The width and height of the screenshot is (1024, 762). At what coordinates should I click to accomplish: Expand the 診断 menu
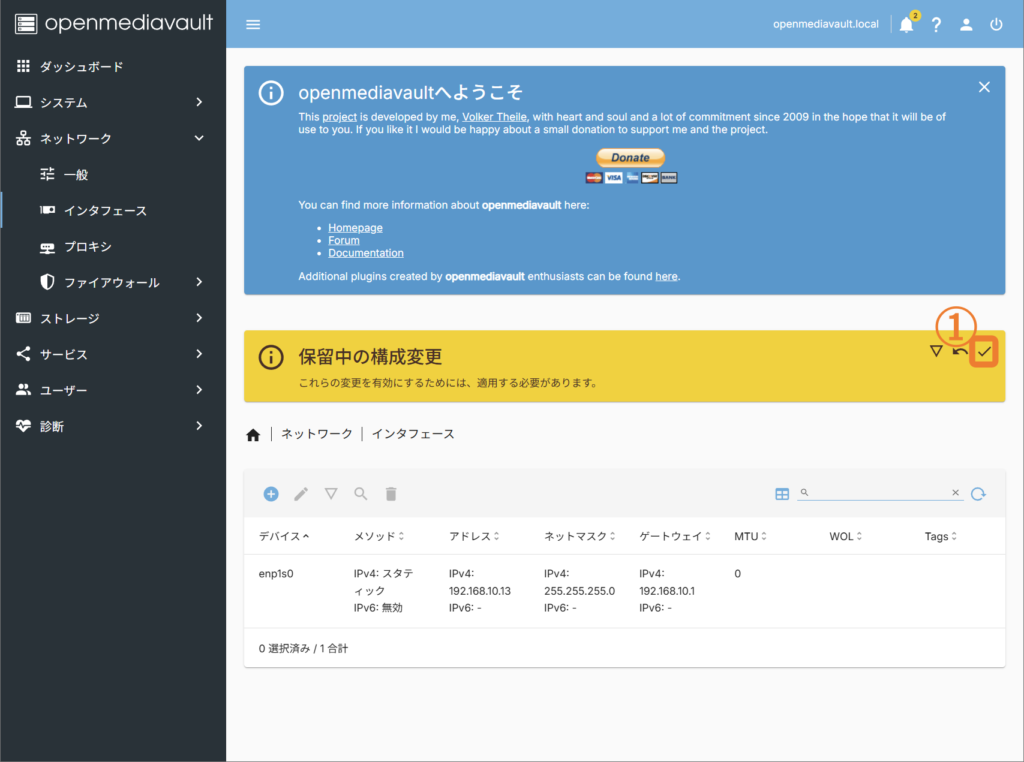coord(112,426)
